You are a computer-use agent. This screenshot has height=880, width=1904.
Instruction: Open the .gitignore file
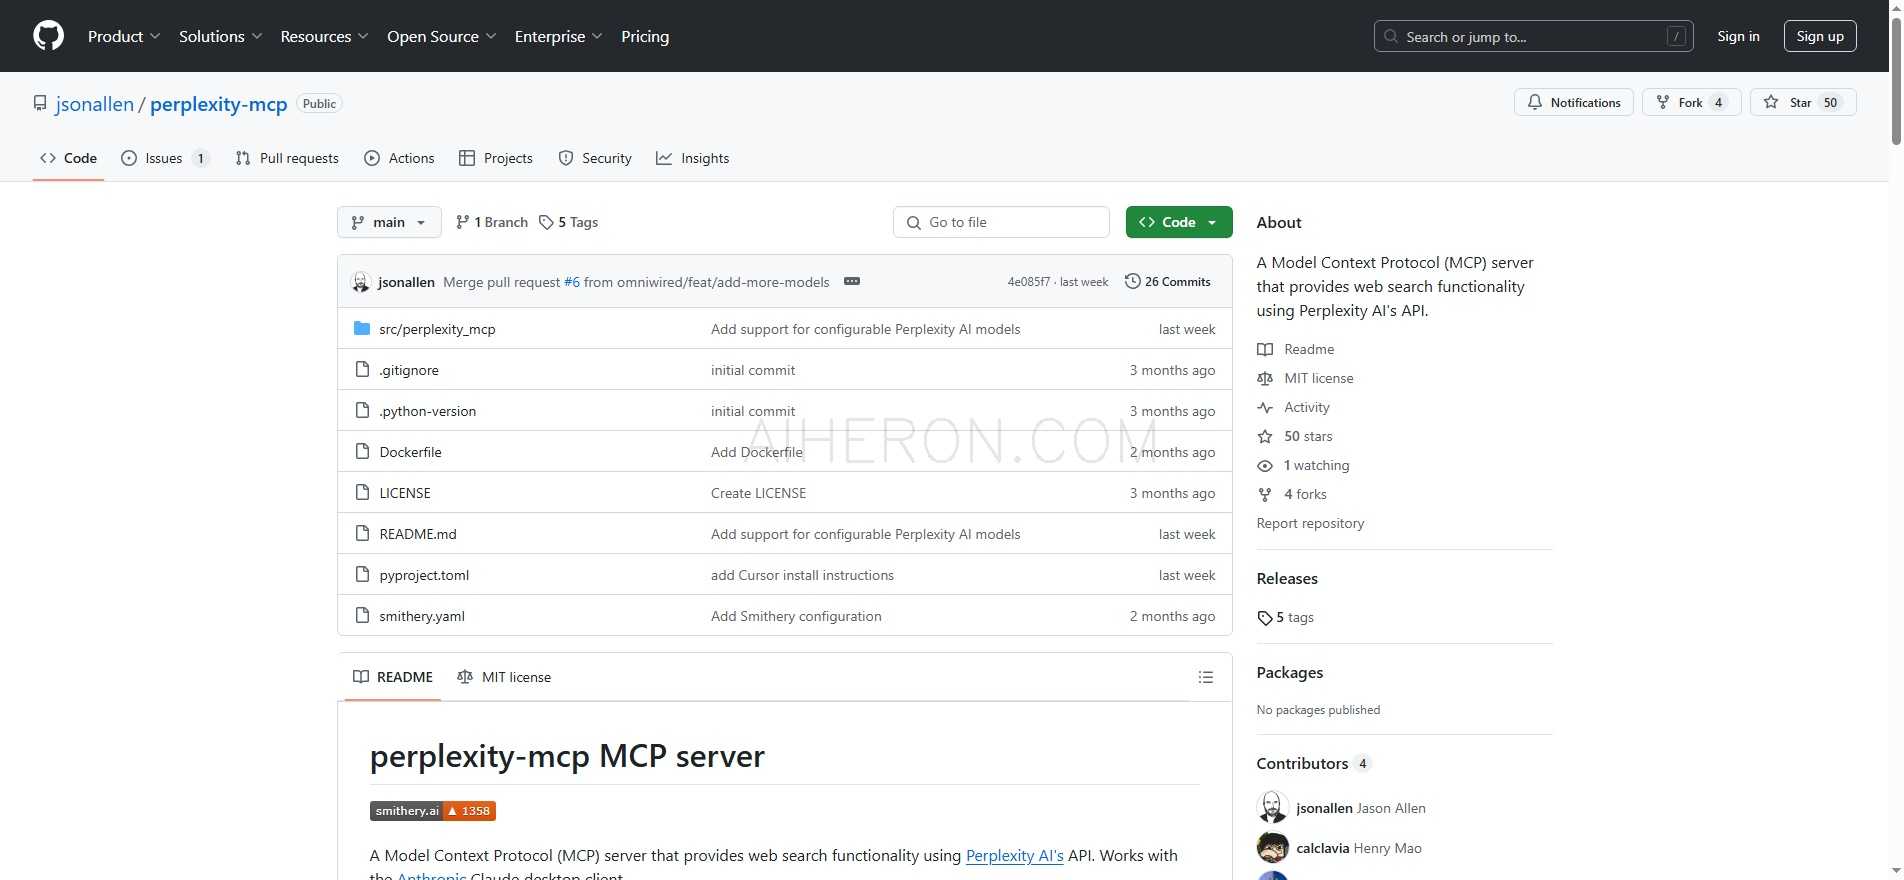click(409, 370)
